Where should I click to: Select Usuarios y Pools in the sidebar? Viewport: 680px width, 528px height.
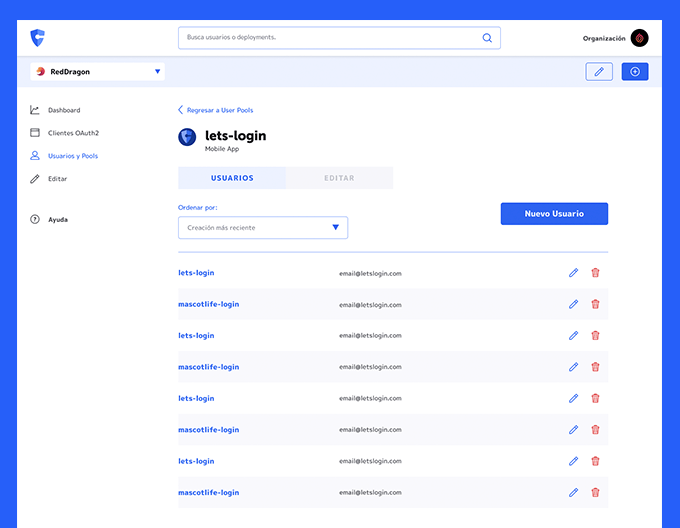point(72,156)
